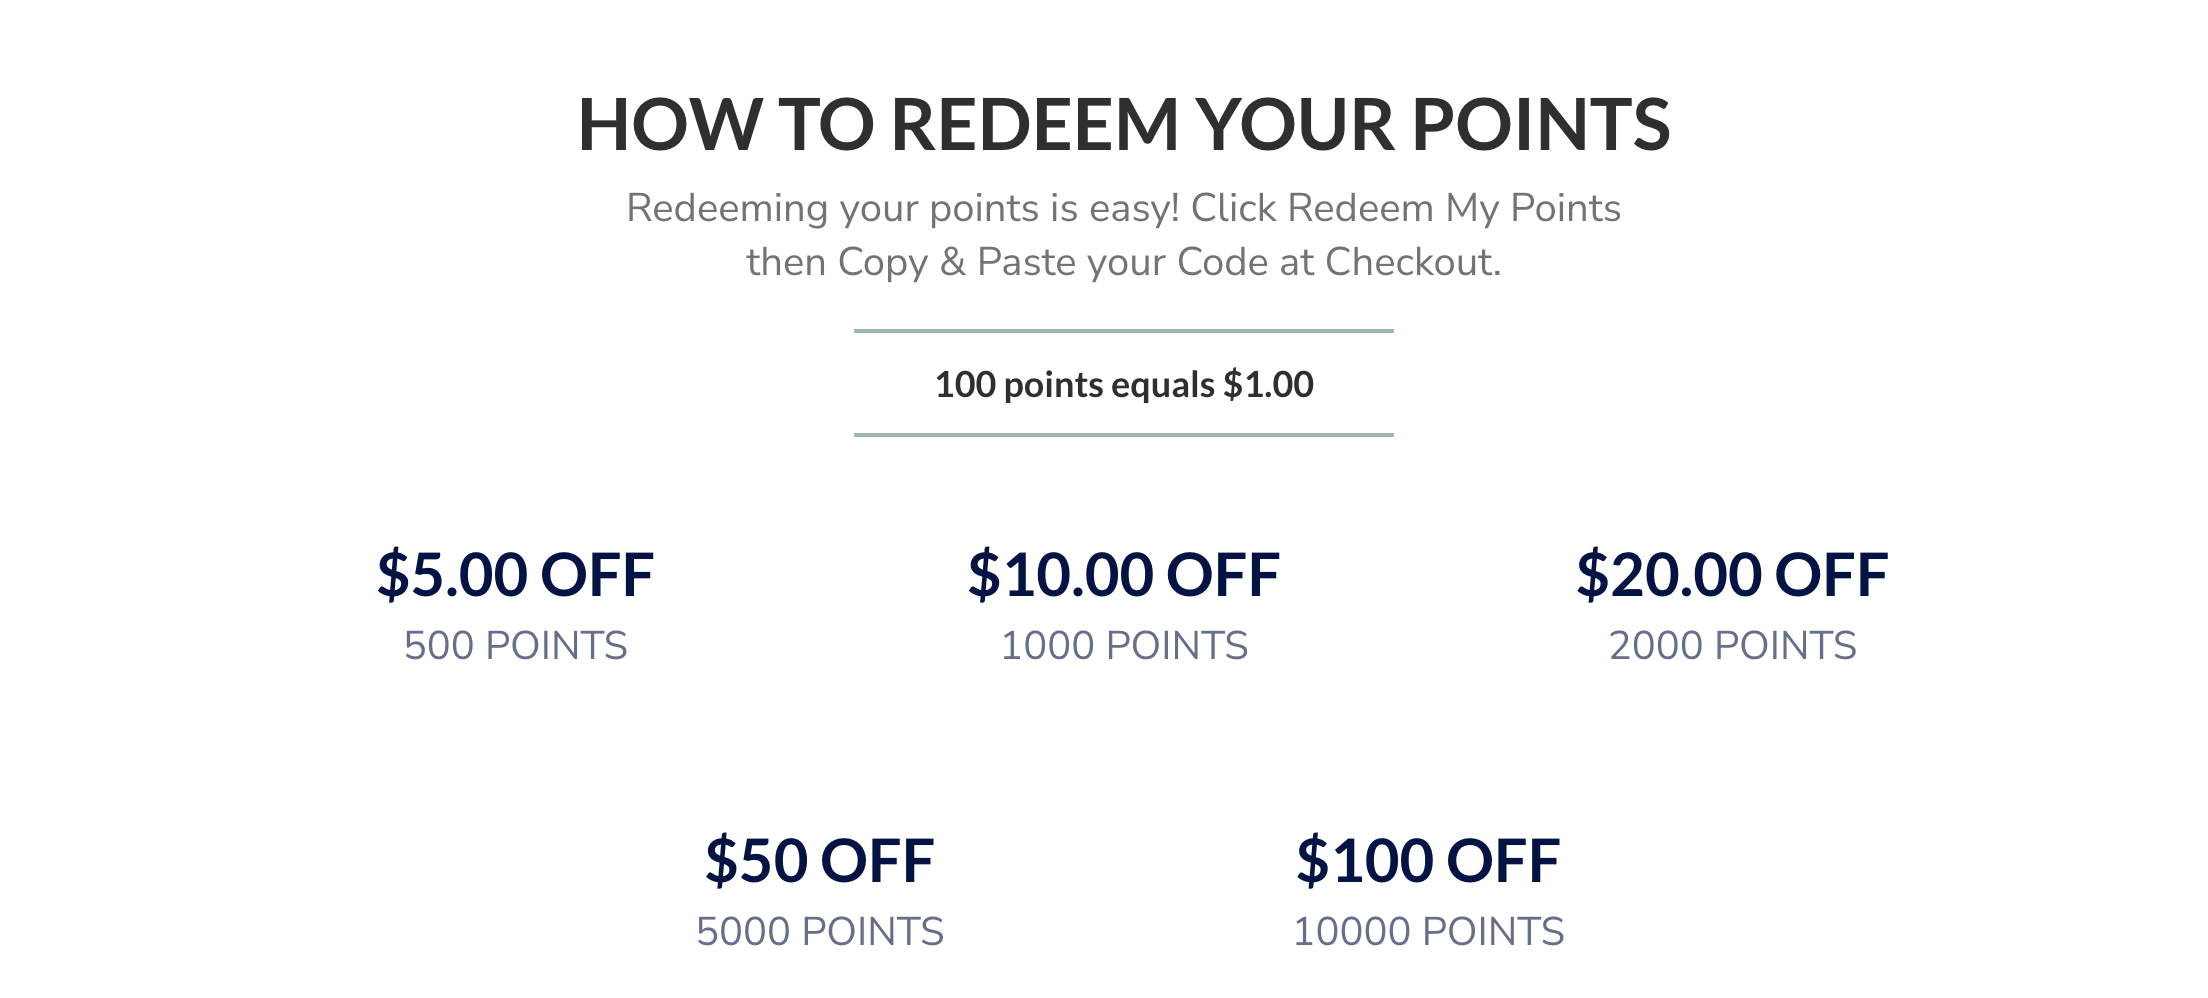Select the $5.00 OFF reward

click(515, 575)
